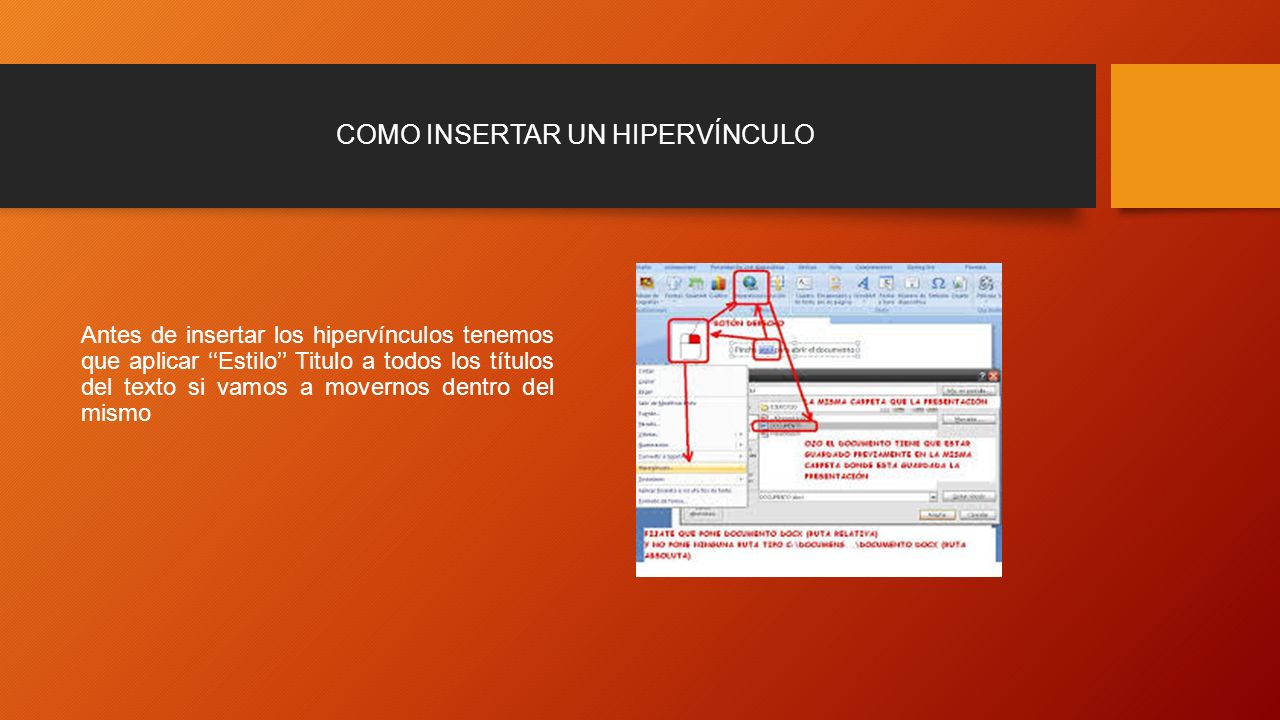
Task: Click the Encabezado y pie de página icon
Action: pyautogui.click(x=834, y=283)
